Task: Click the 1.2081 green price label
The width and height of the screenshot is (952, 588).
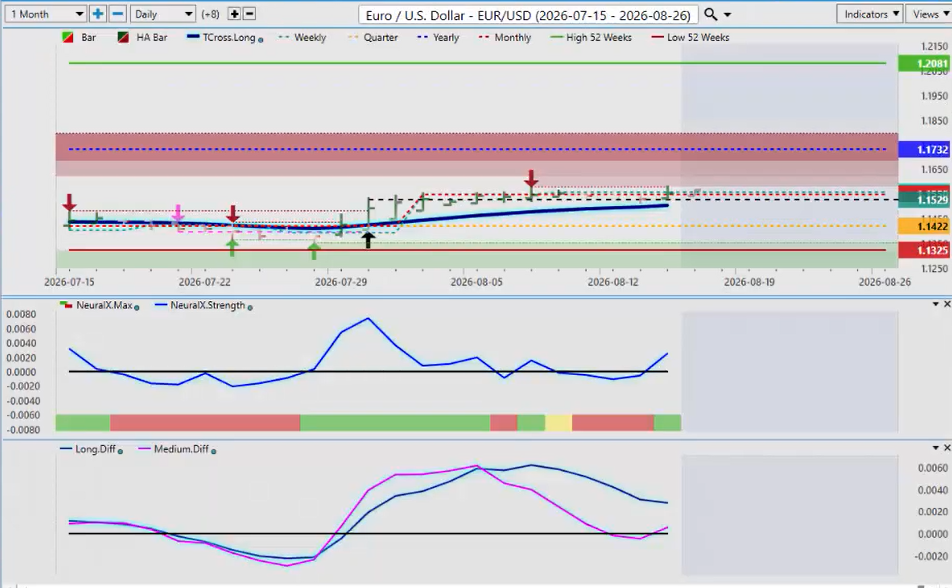Action: (x=923, y=63)
